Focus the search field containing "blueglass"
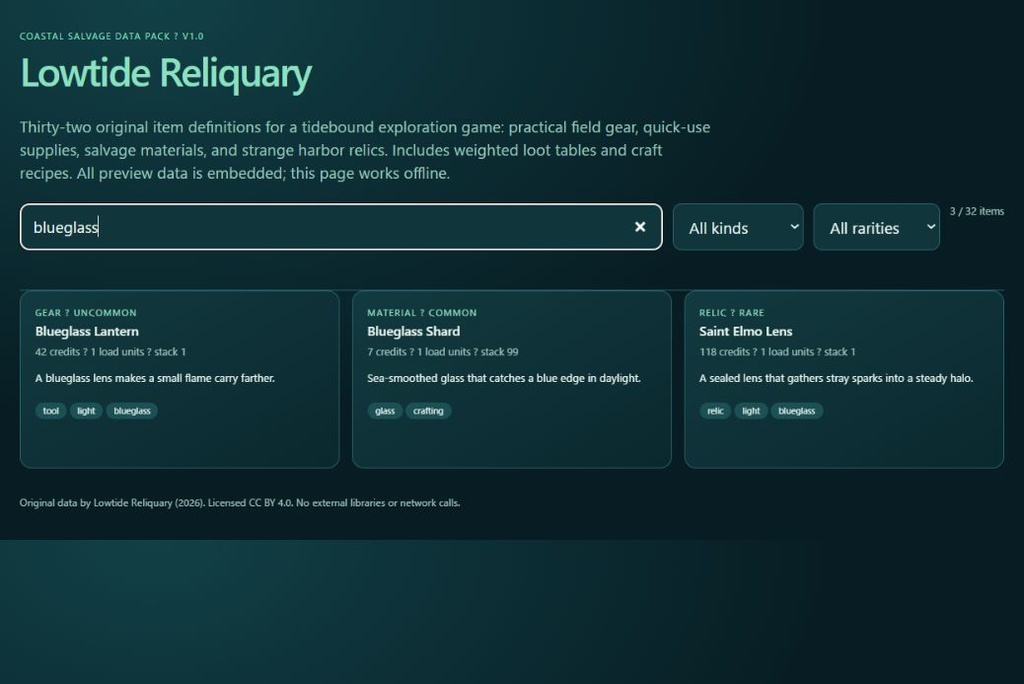Viewport: 1024px width, 684px height. [x=341, y=227]
